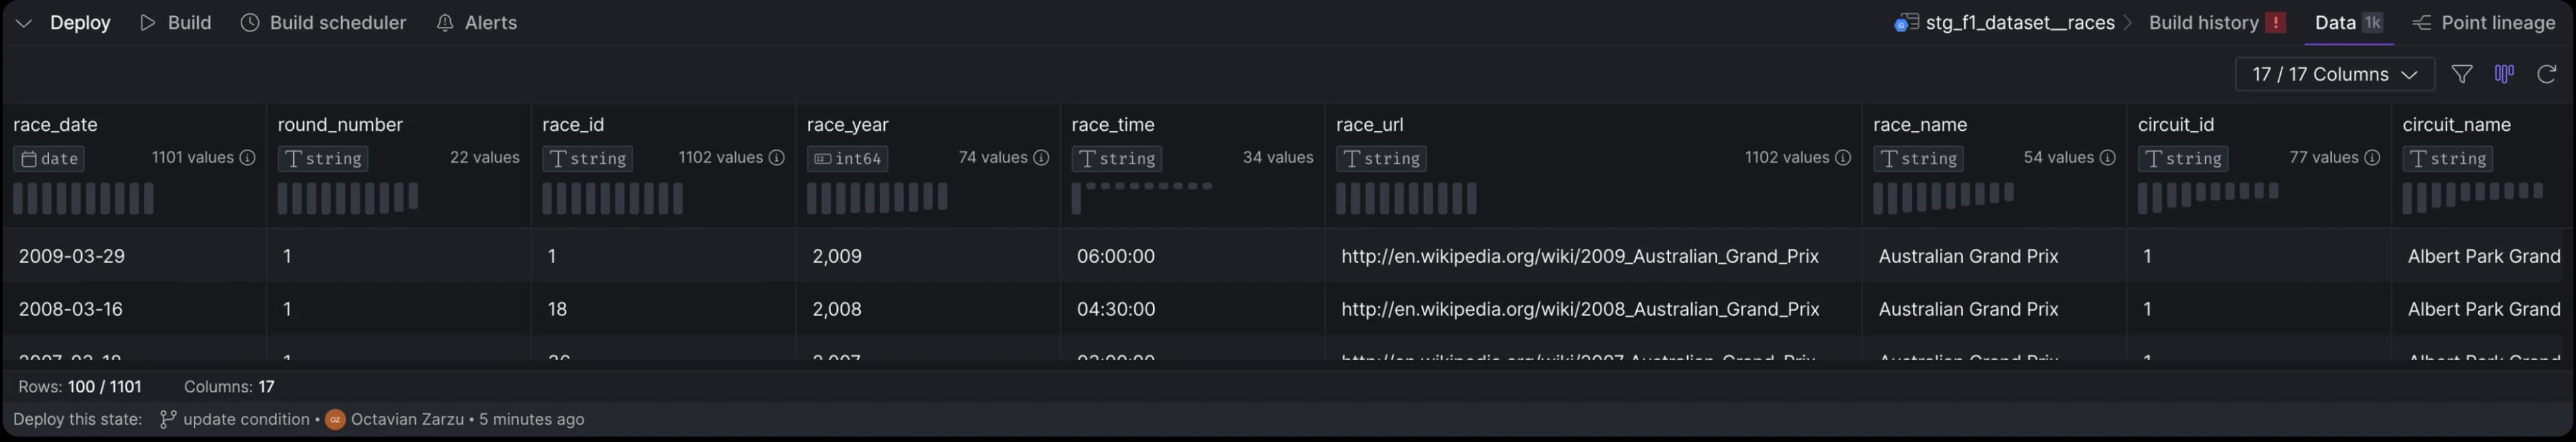
Task: Open the Alerts tab
Action: click(477, 23)
